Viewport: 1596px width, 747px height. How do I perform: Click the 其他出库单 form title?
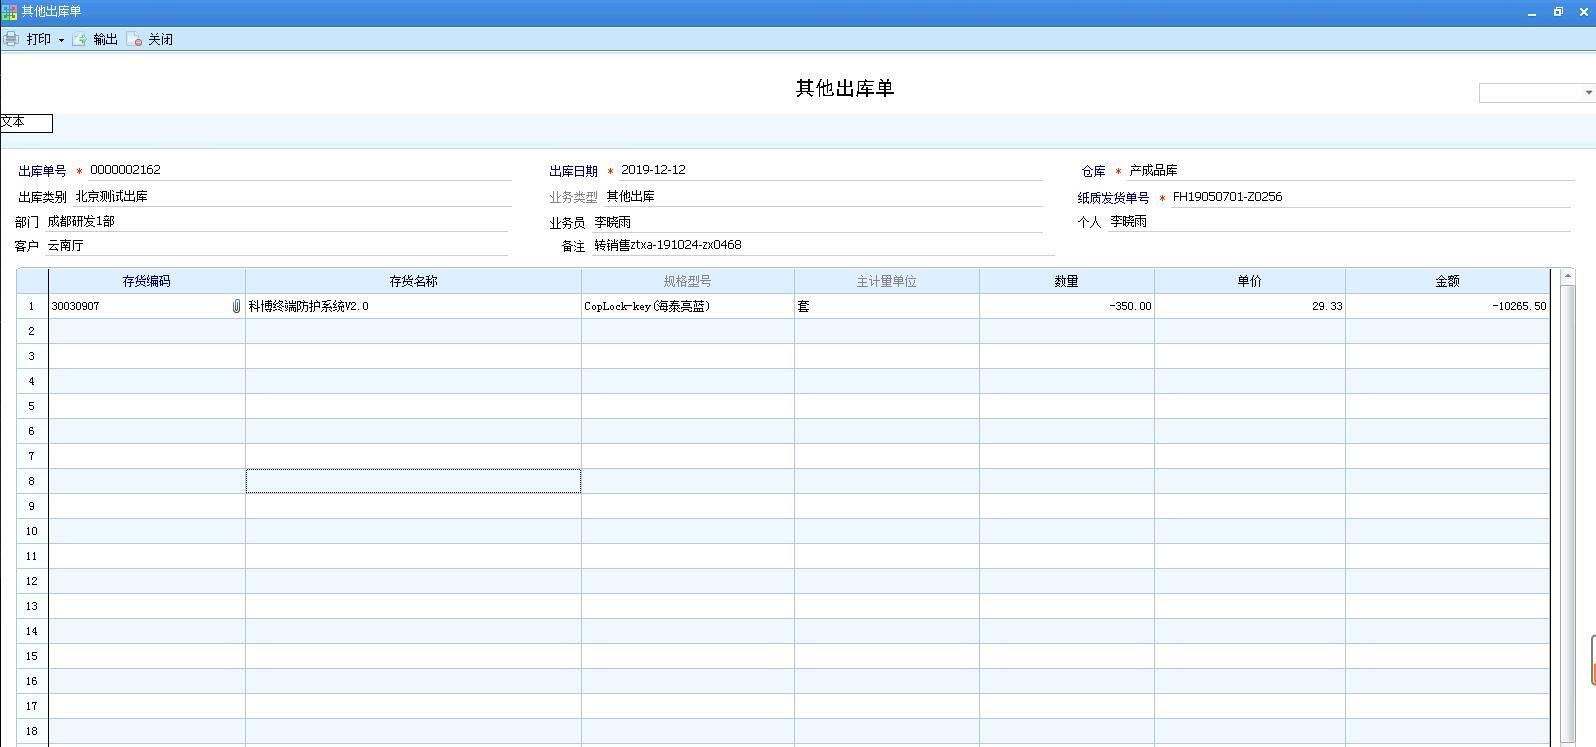(x=844, y=88)
